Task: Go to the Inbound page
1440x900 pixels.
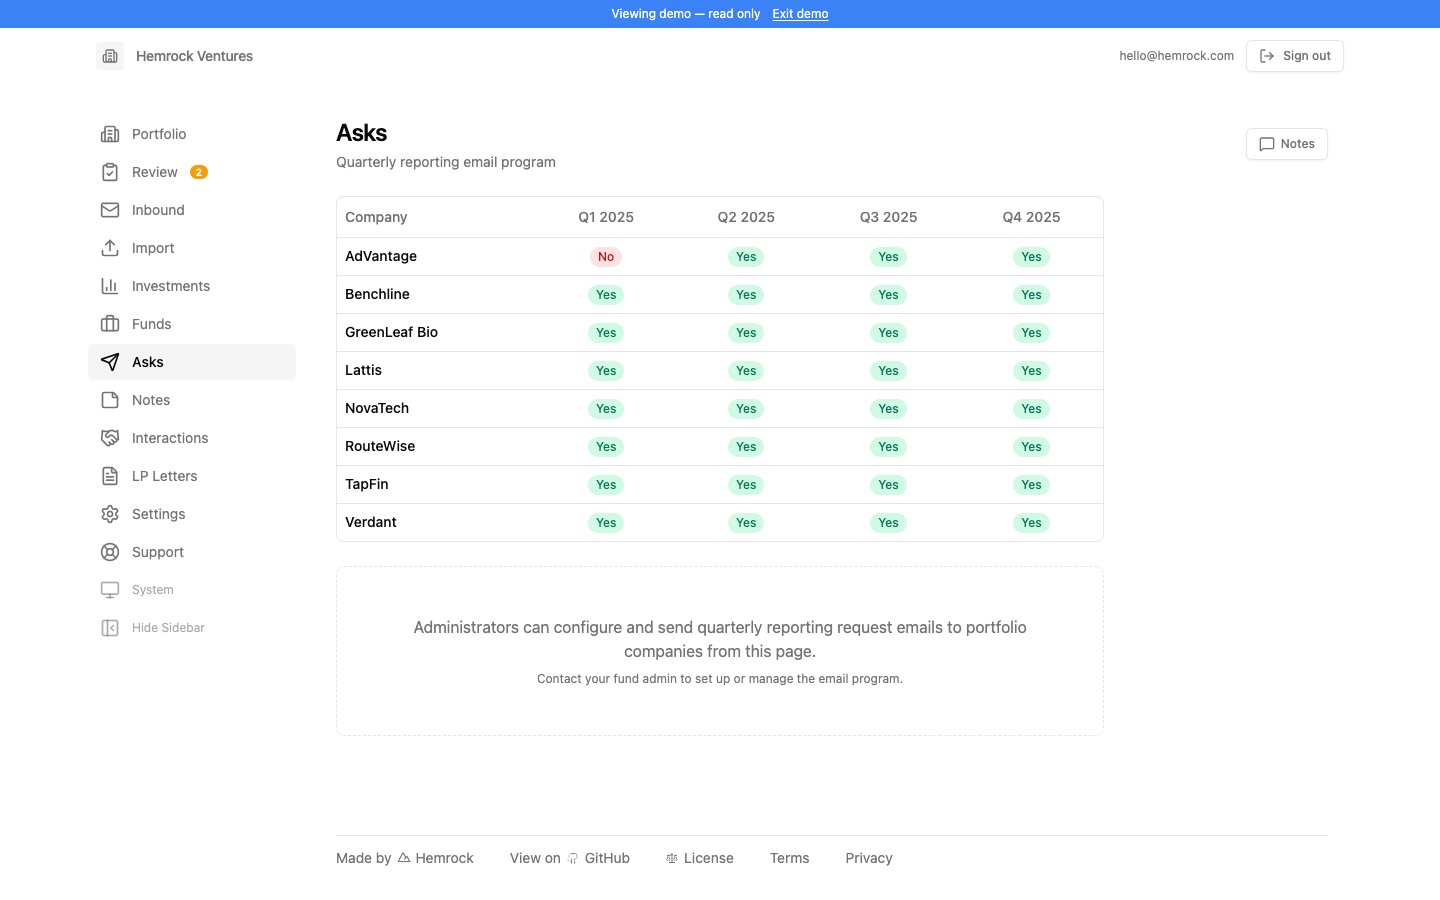Action: 192,210
